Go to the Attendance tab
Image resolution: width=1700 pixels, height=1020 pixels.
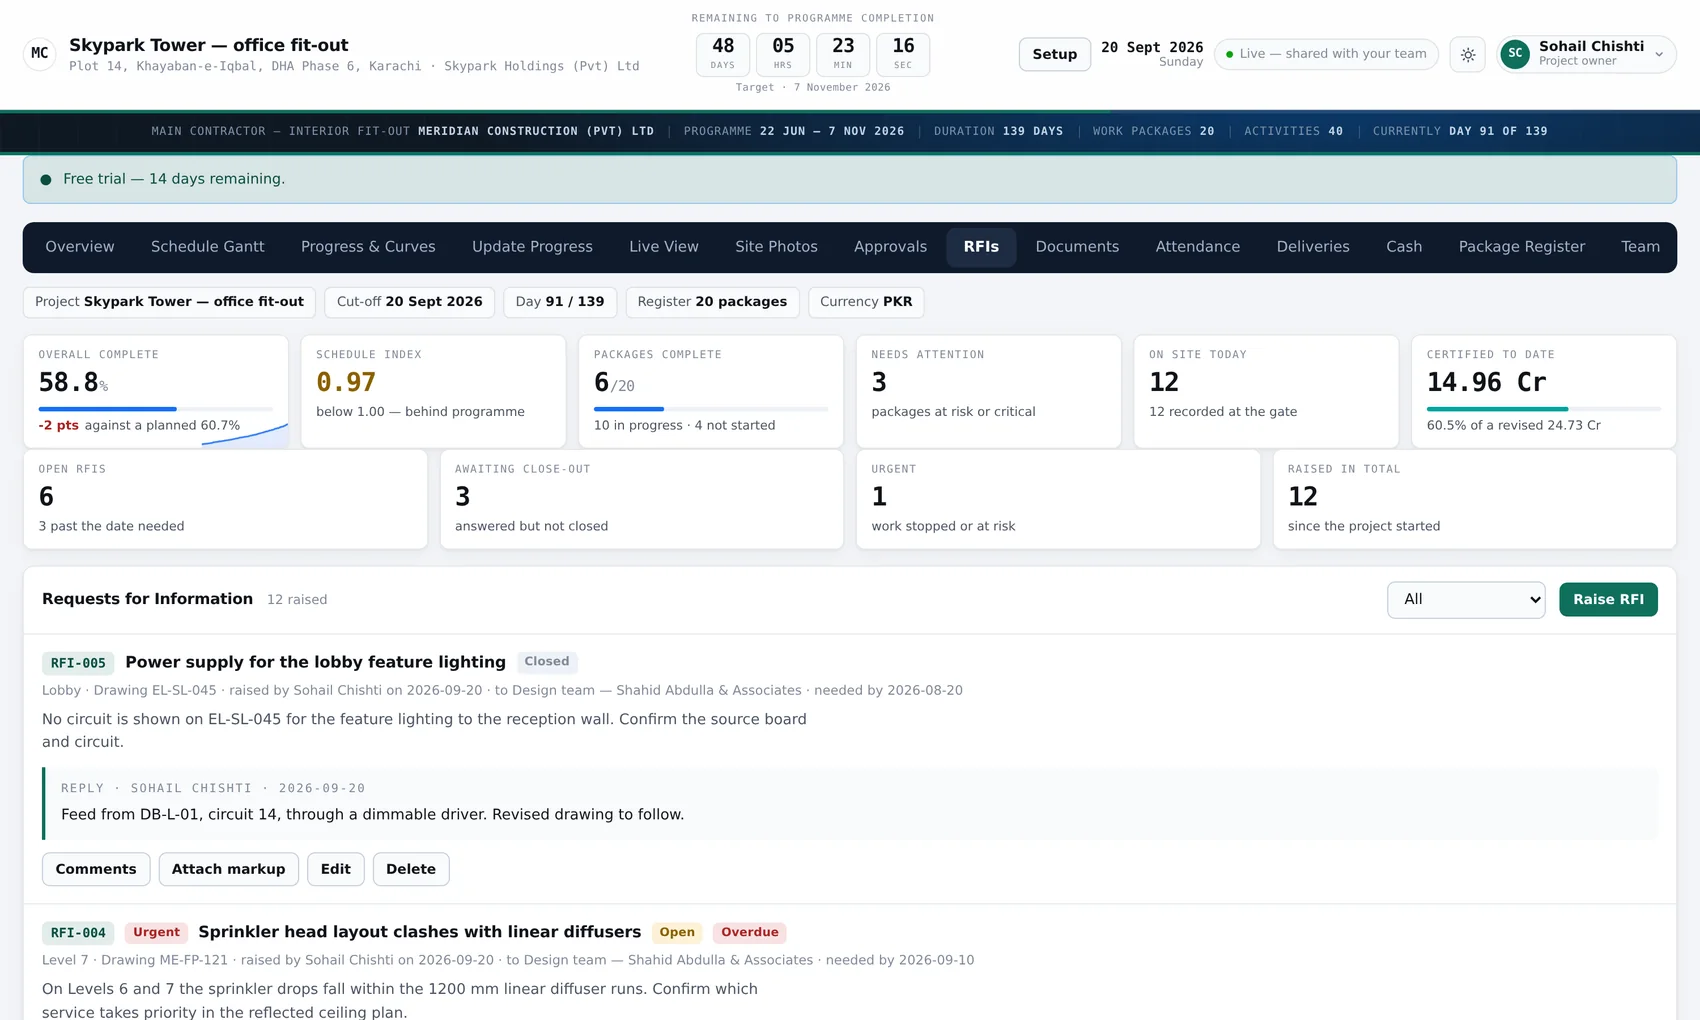pos(1198,247)
